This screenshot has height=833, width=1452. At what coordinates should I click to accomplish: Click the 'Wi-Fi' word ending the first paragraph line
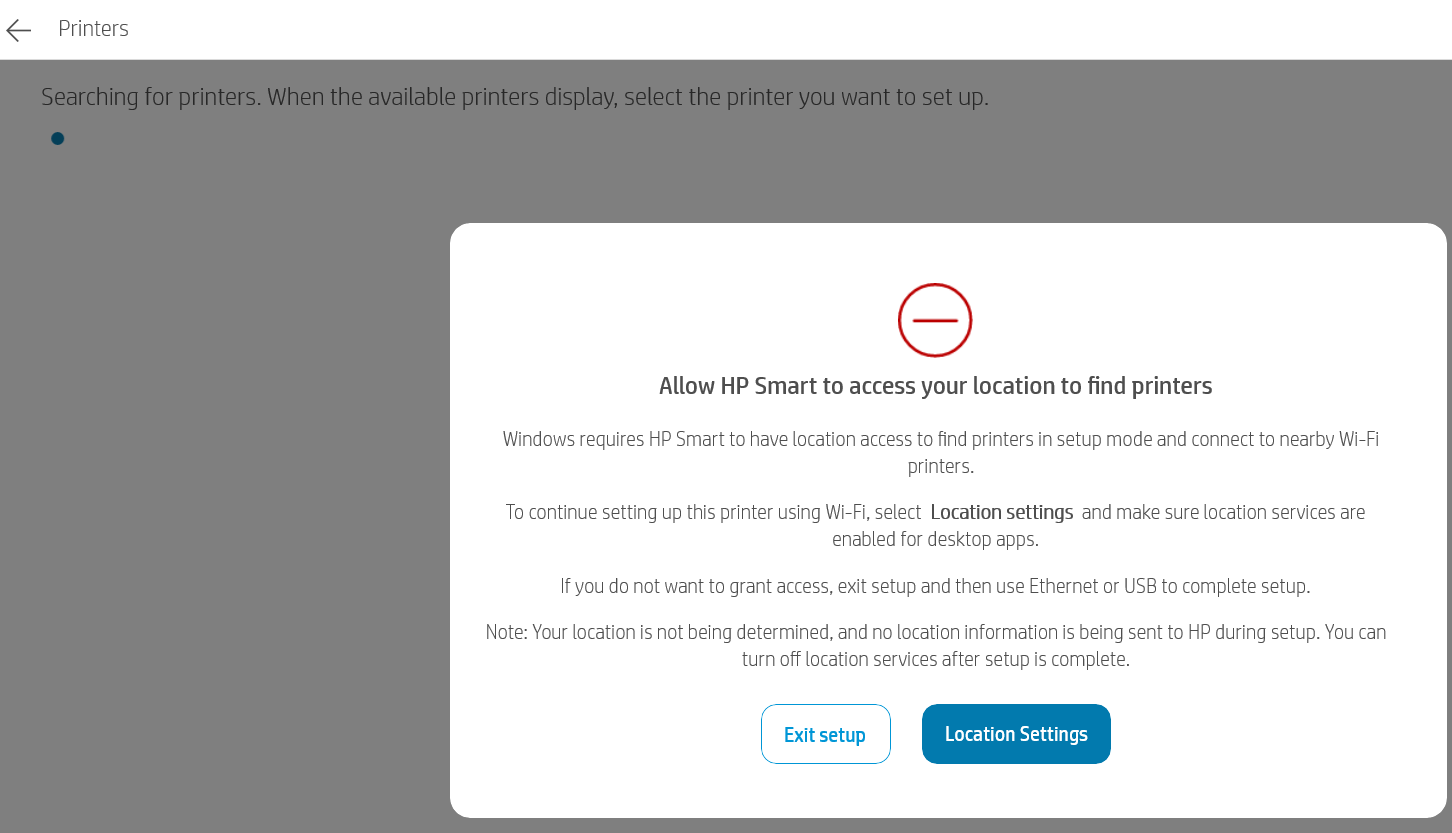point(1359,439)
